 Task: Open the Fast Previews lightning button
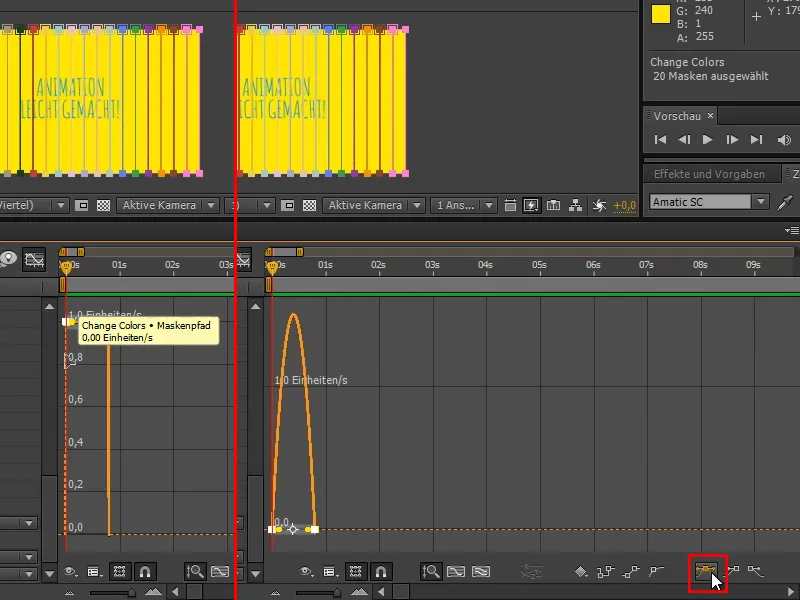point(531,205)
